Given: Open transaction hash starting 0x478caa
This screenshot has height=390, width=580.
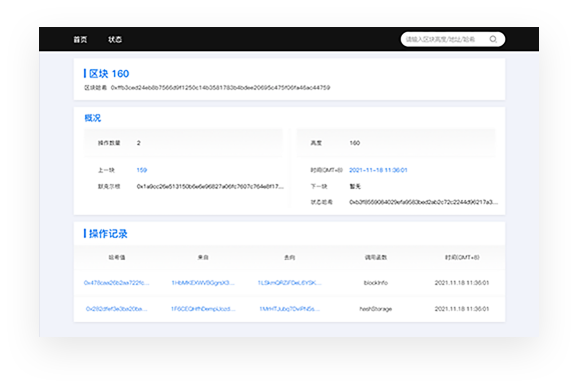Looking at the screenshot, I should tap(116, 283).
